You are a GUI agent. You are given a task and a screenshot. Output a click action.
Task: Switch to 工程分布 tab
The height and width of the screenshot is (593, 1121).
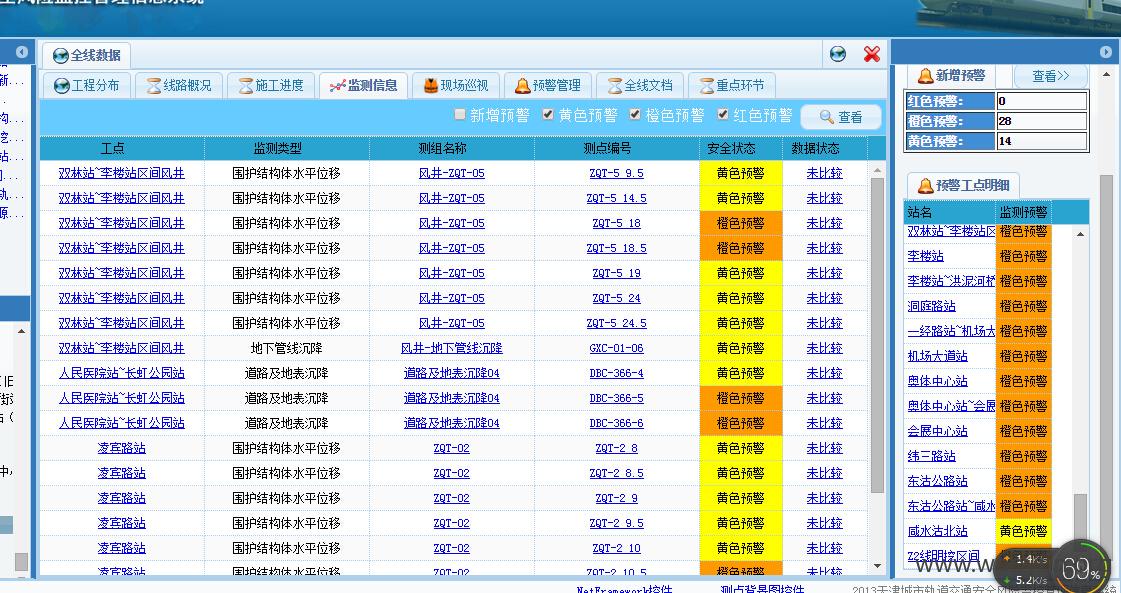coord(87,86)
